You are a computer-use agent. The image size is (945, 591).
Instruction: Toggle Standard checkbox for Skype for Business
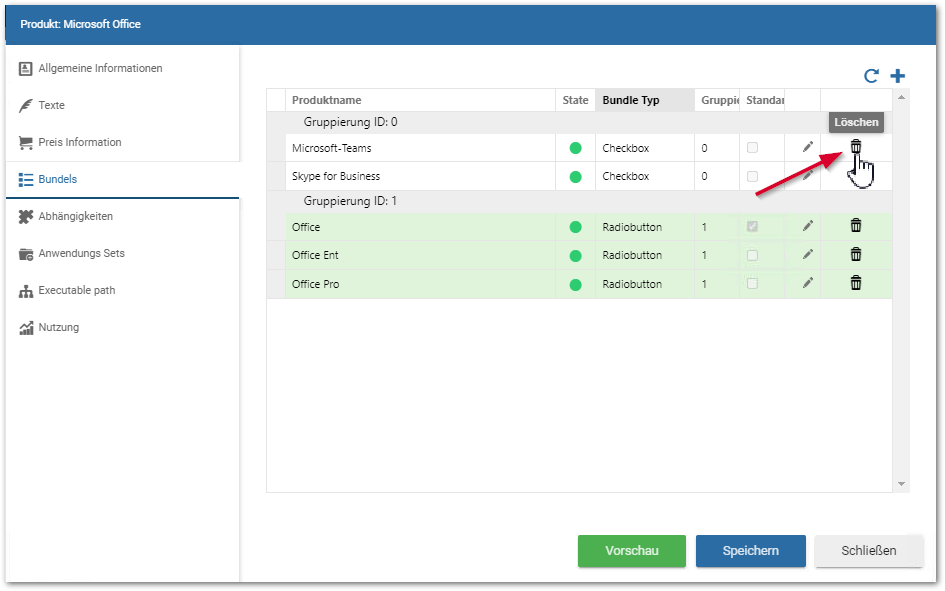point(752,177)
